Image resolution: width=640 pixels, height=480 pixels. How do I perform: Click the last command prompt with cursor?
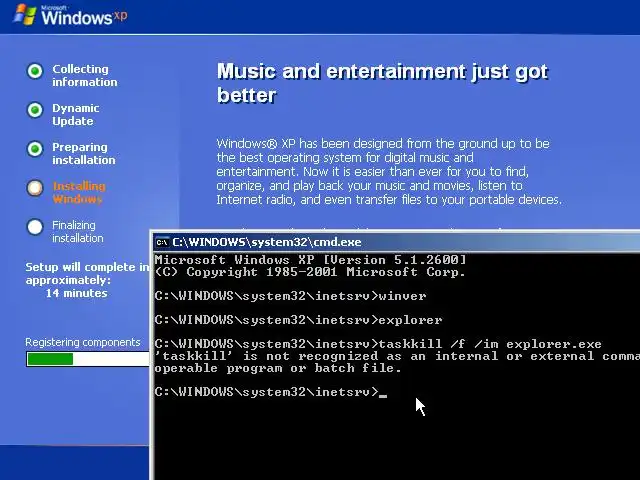[271, 392]
